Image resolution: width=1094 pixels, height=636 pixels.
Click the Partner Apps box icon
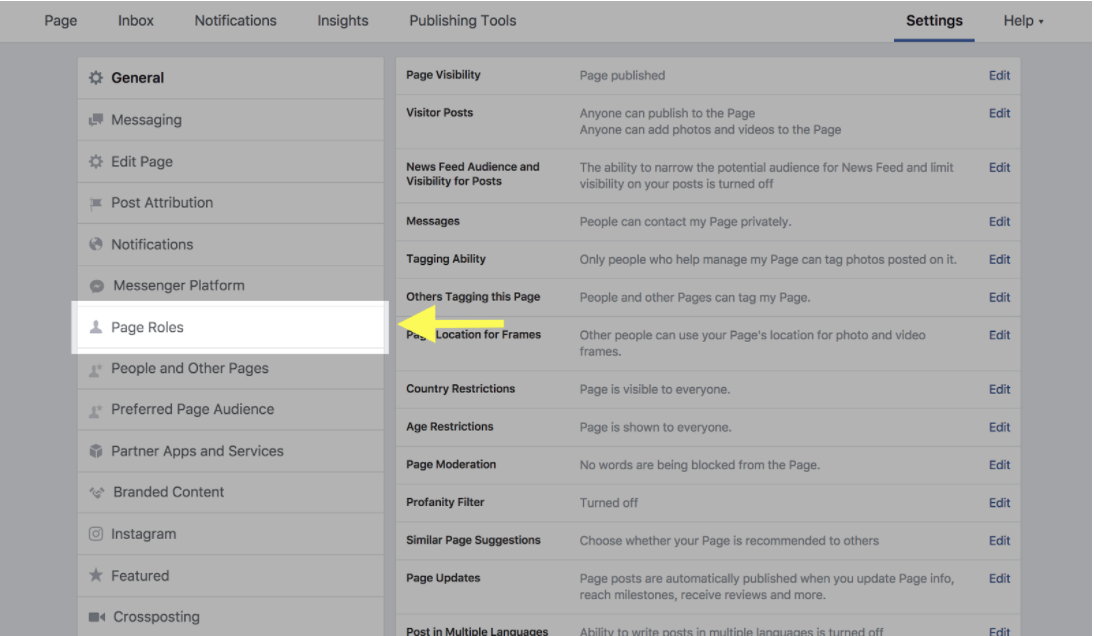tap(96, 451)
